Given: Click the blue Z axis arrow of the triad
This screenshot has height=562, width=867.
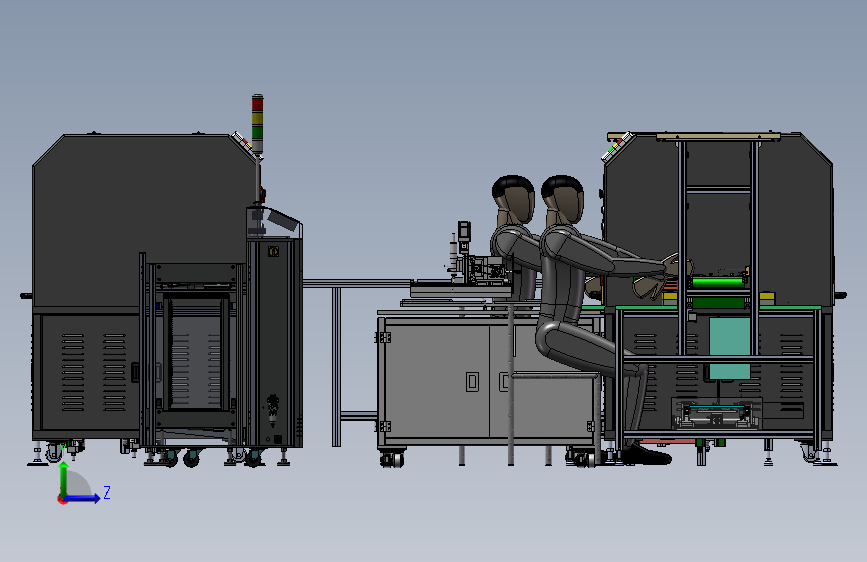Looking at the screenshot, I should (83, 498).
